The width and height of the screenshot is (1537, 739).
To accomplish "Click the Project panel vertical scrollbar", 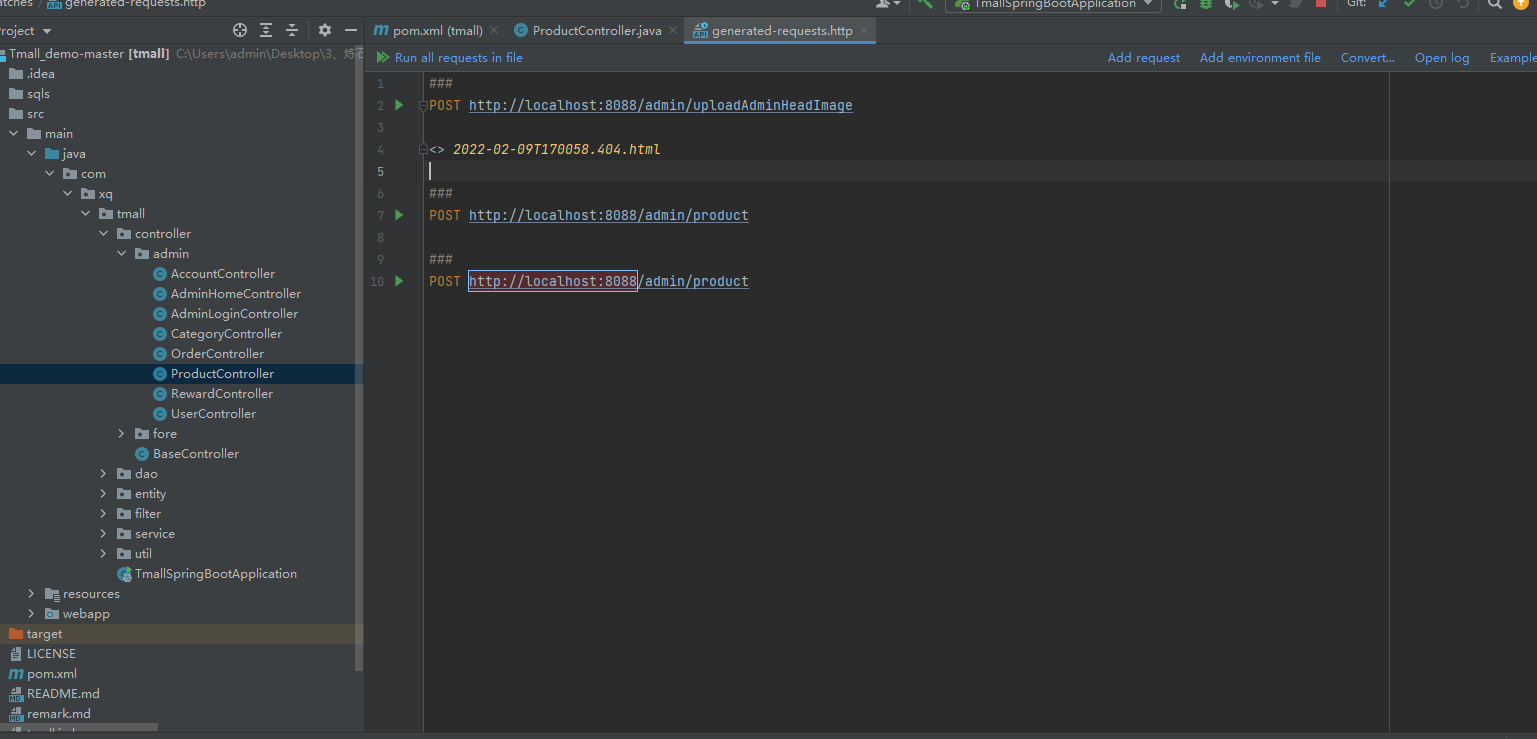I will pyautogui.click(x=360, y=360).
